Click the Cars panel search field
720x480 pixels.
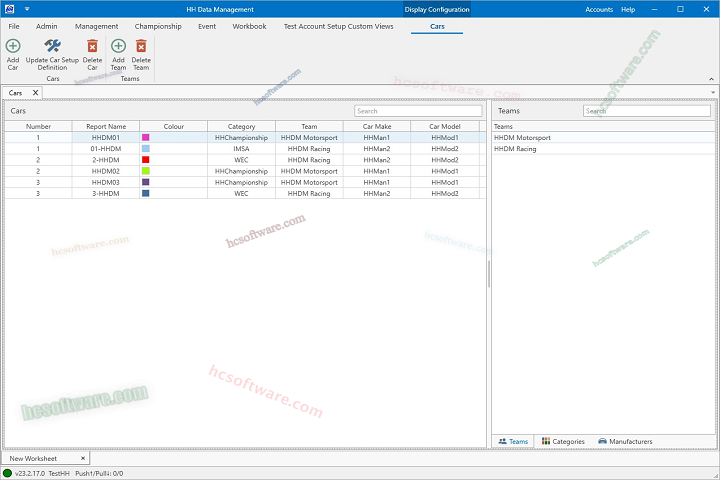pos(418,111)
